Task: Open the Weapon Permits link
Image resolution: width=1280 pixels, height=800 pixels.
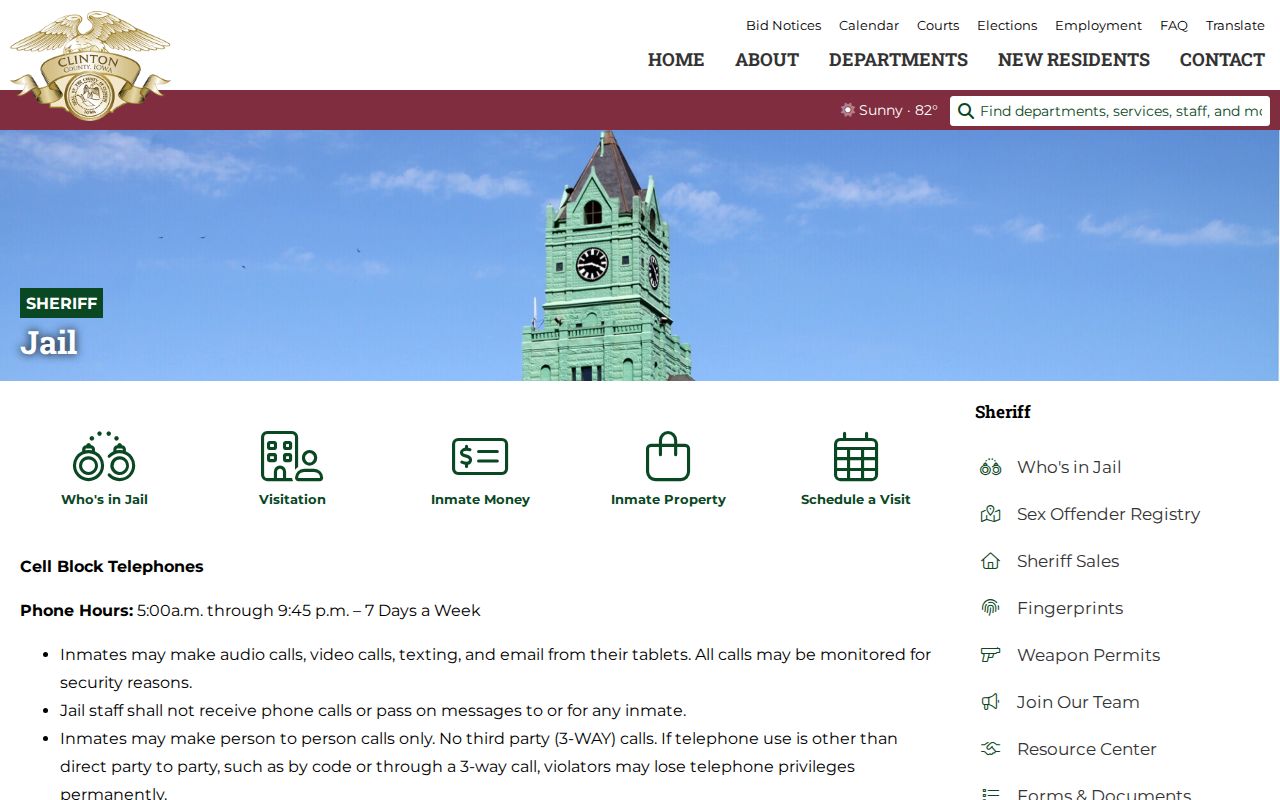Action: 1088,655
